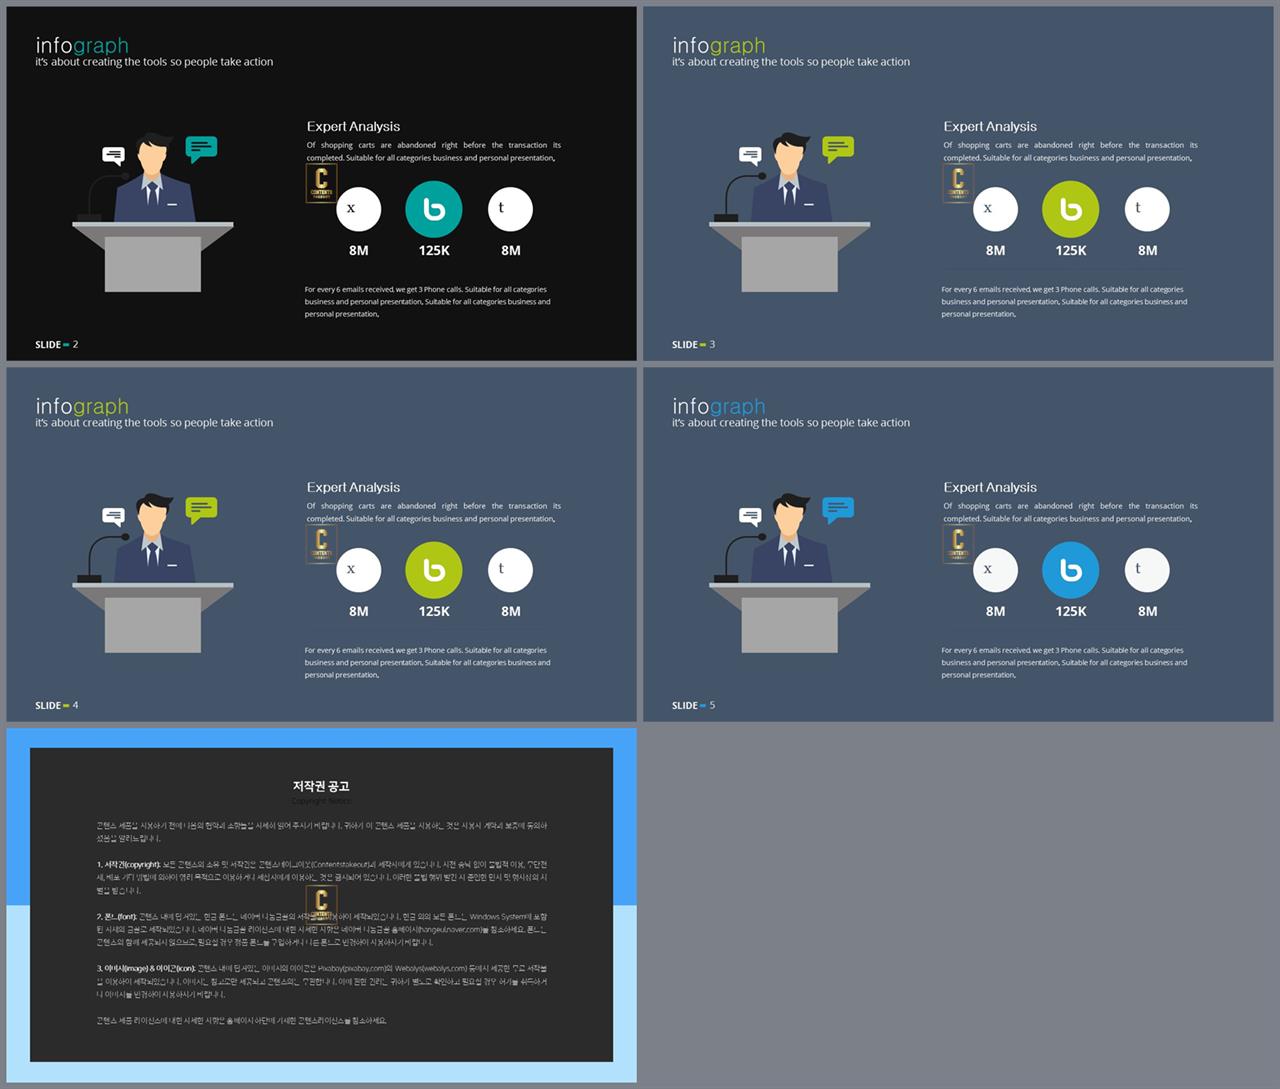Click 'Expert Analysis' heading on slide 5
The height and width of the screenshot is (1089, 1280).
coord(990,487)
